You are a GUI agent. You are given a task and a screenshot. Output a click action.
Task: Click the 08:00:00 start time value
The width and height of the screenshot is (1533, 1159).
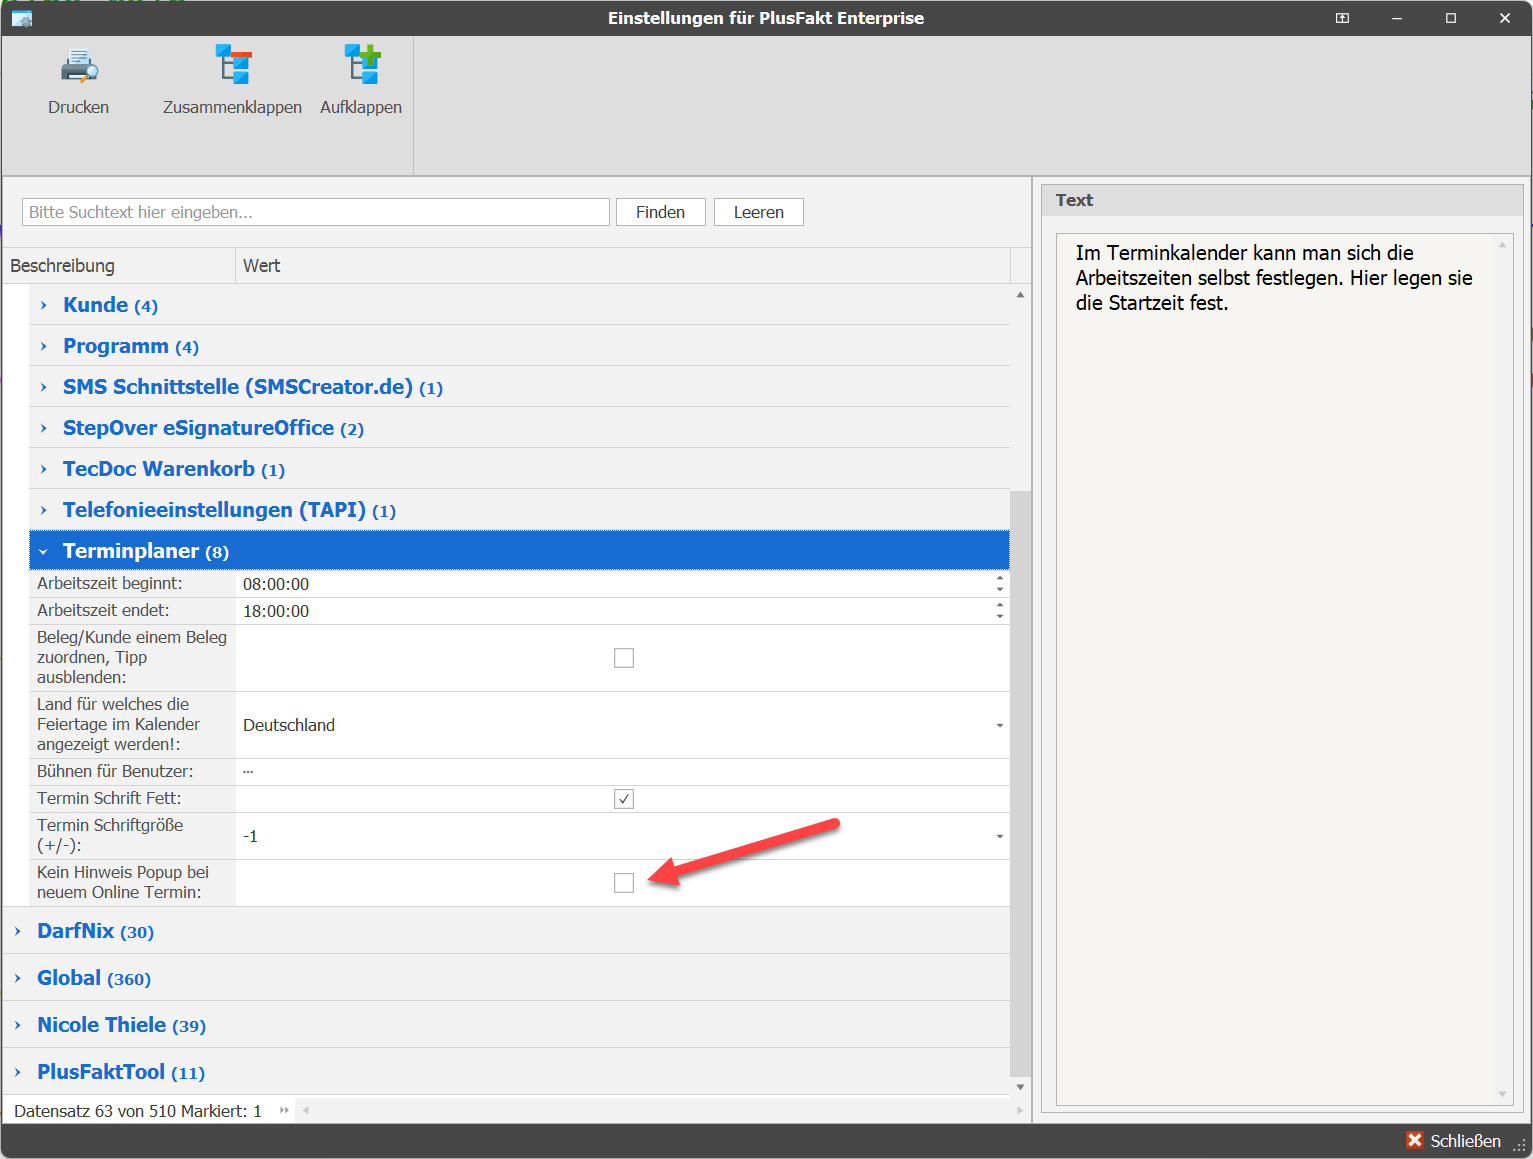click(x=276, y=584)
